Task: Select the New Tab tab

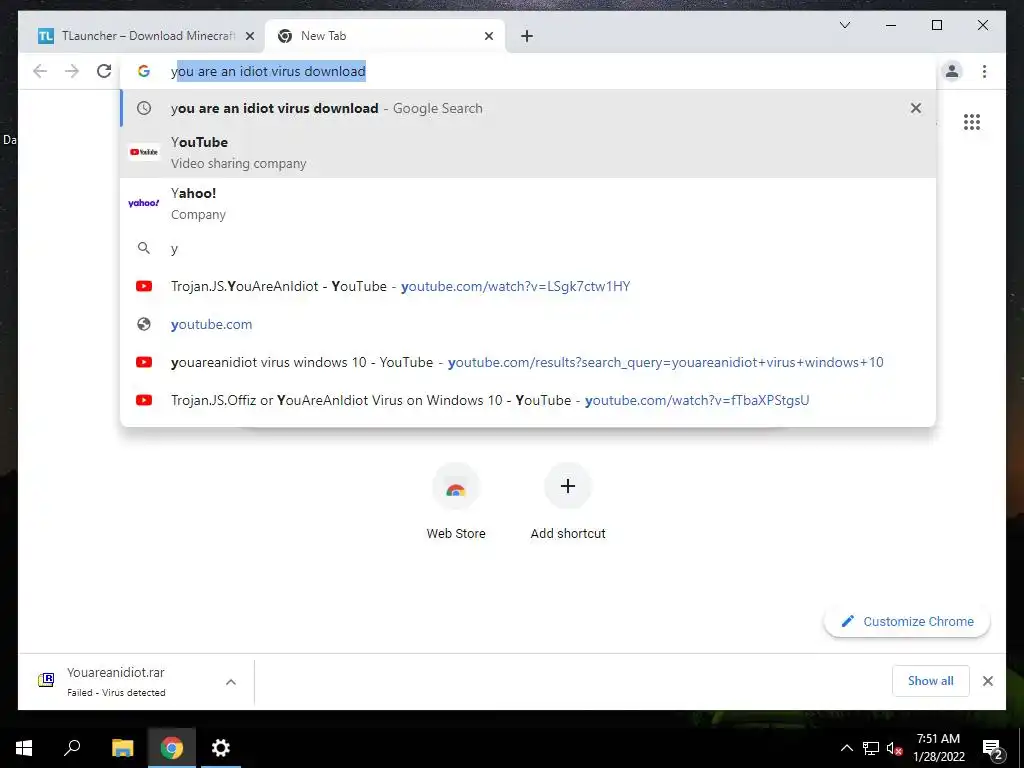Action: 385,37
